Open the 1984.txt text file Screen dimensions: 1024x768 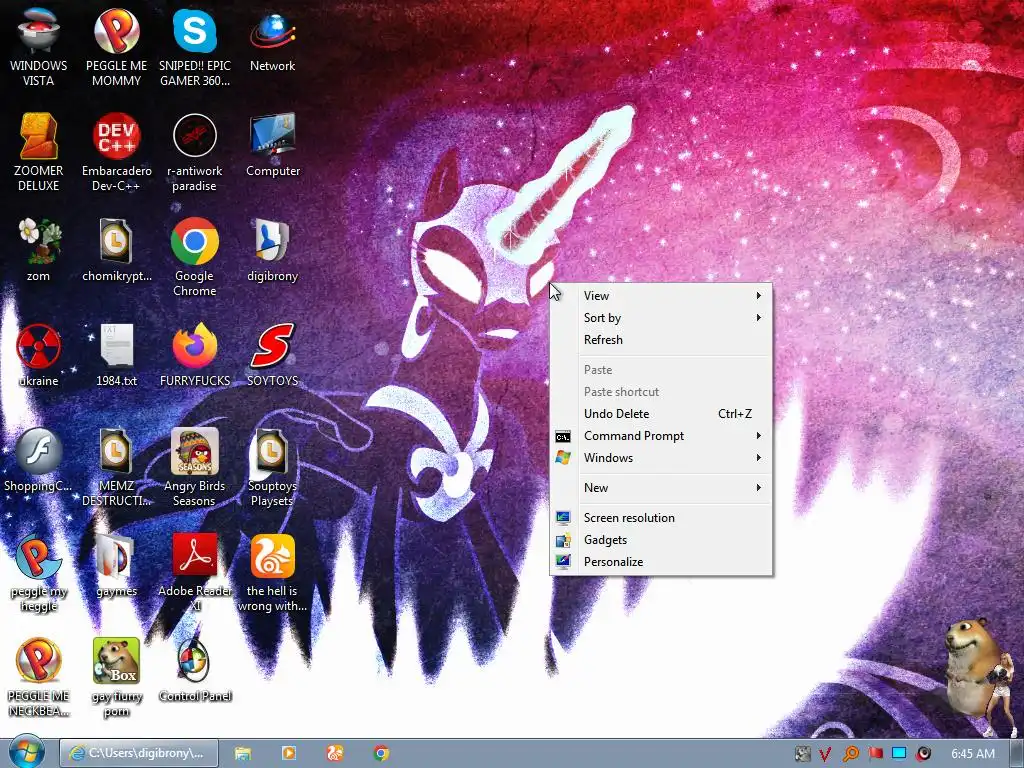[x=116, y=355]
